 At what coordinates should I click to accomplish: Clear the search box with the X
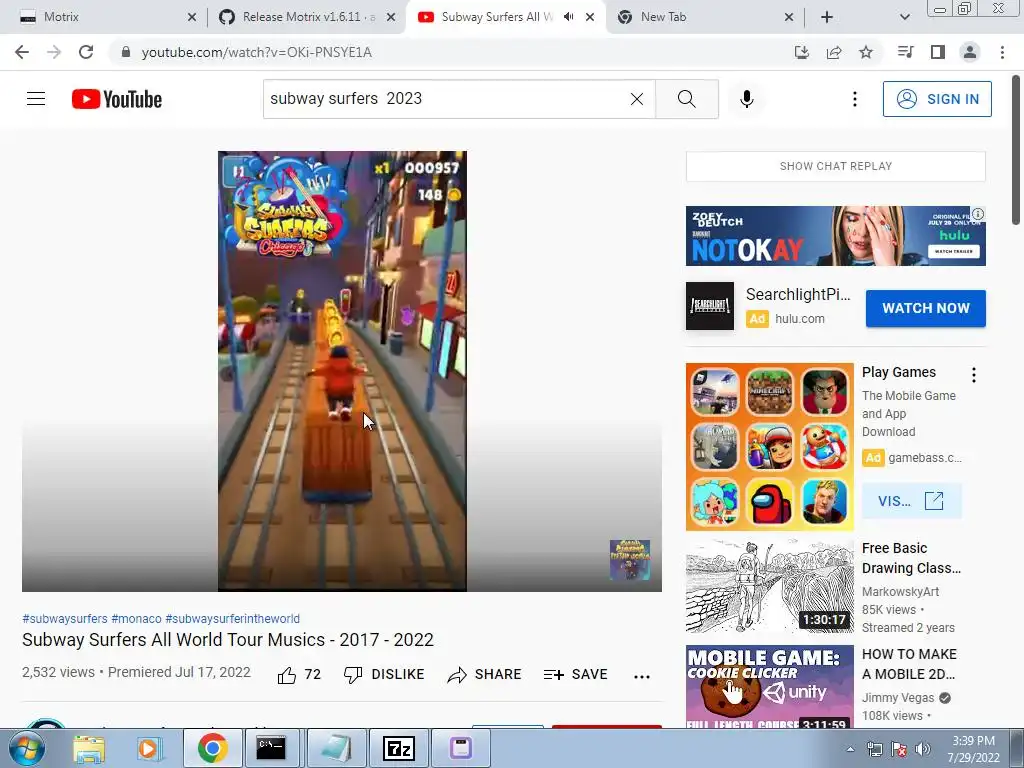click(637, 99)
